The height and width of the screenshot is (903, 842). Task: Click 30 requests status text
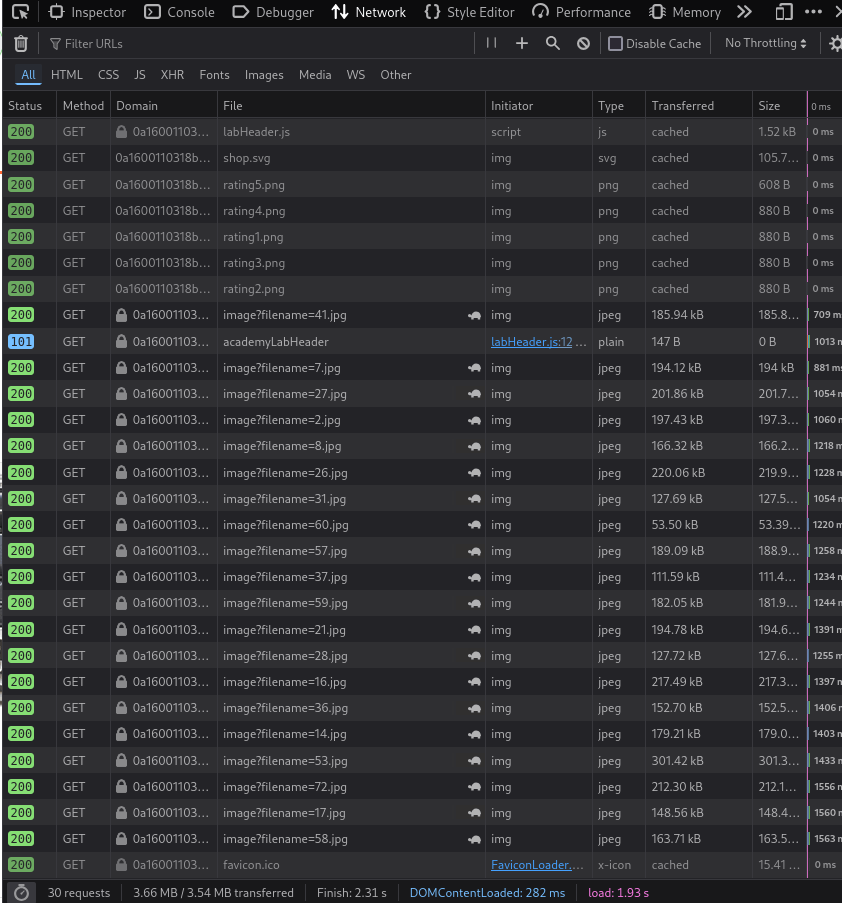coord(79,893)
